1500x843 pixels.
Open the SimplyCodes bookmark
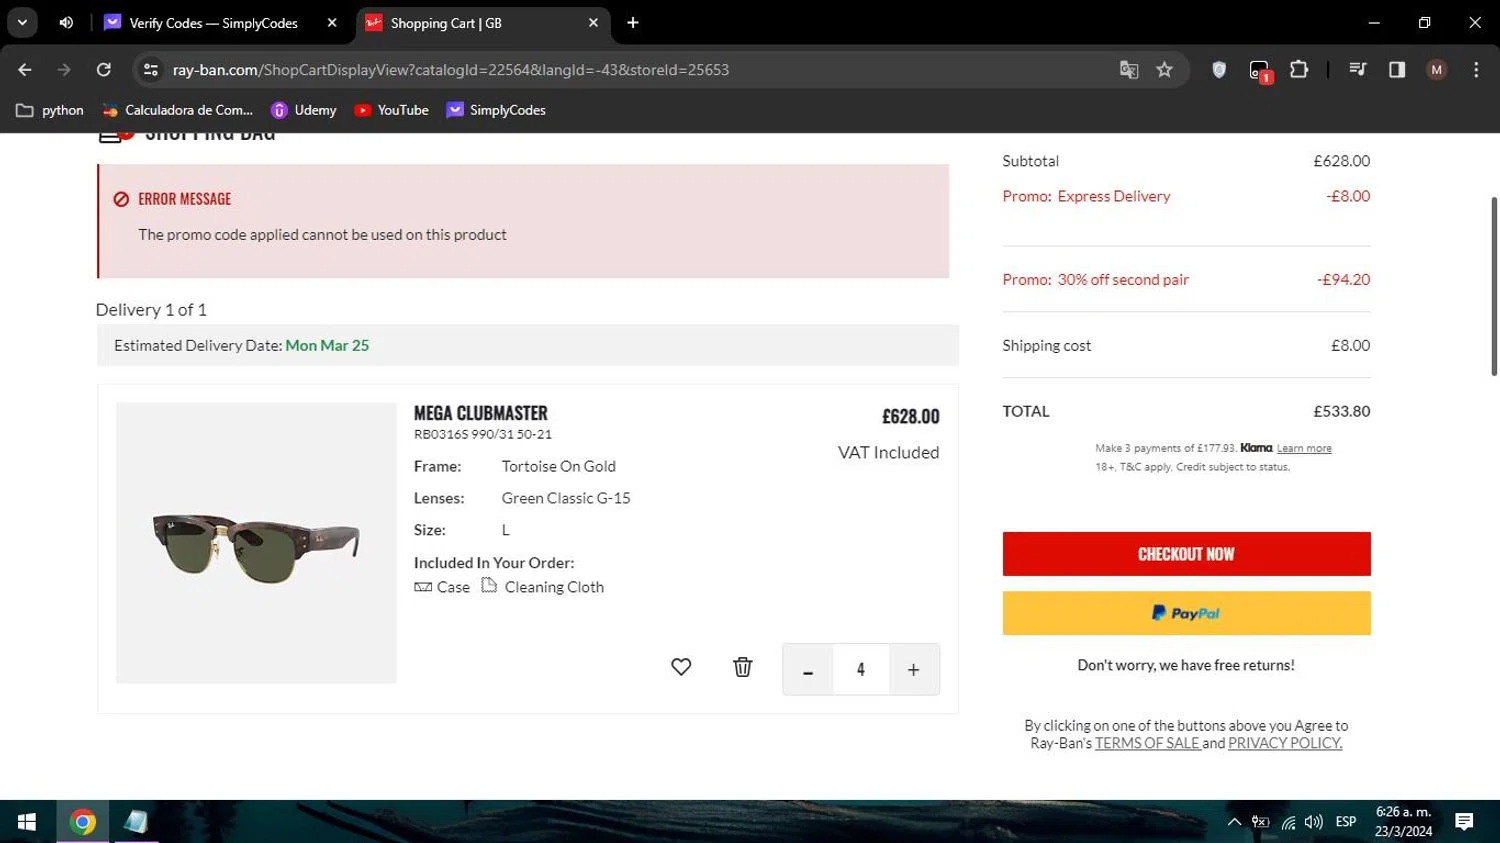(496, 110)
